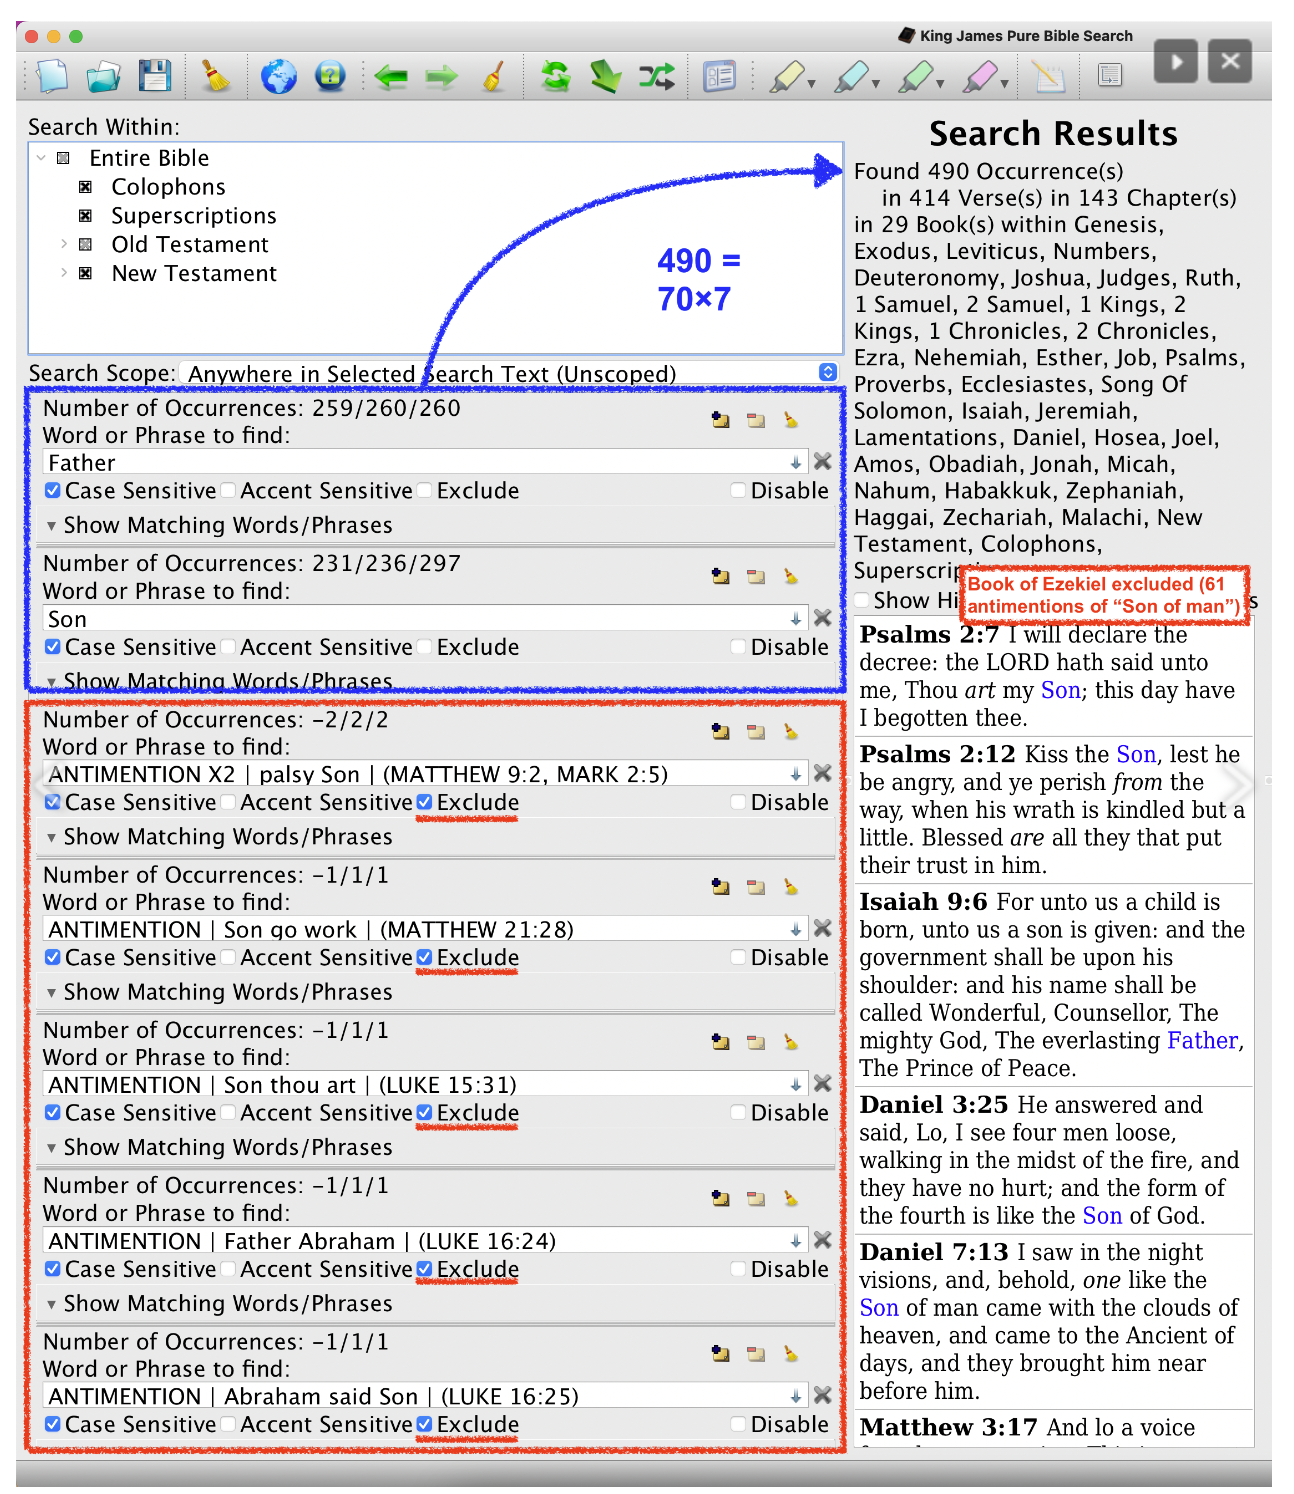The width and height of the screenshot is (1294, 1494).
Task: Open help with the question mark icon
Action: [330, 76]
